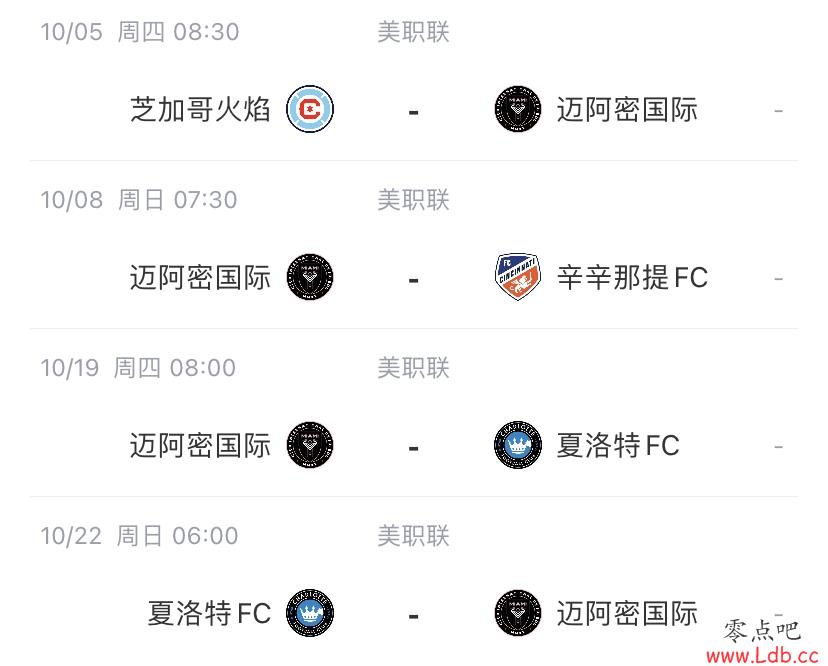
Task: Tap the 10/19 周四 08:00 match time
Action: coord(138,368)
